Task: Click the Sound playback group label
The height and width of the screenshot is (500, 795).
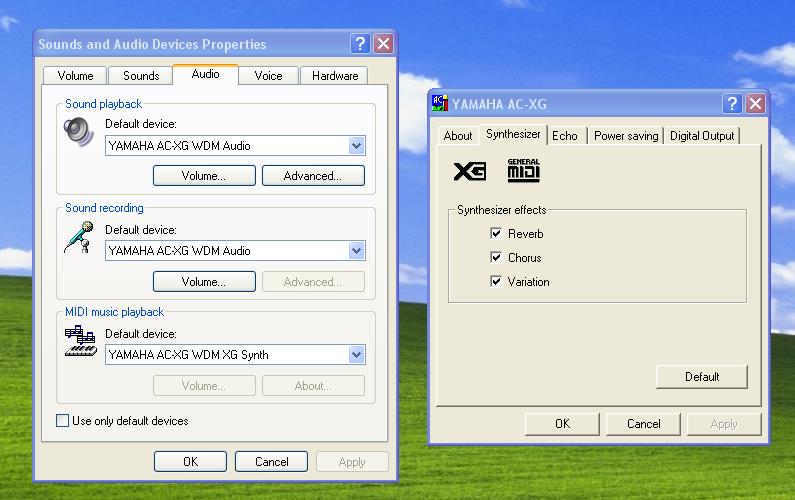Action: 103,104
